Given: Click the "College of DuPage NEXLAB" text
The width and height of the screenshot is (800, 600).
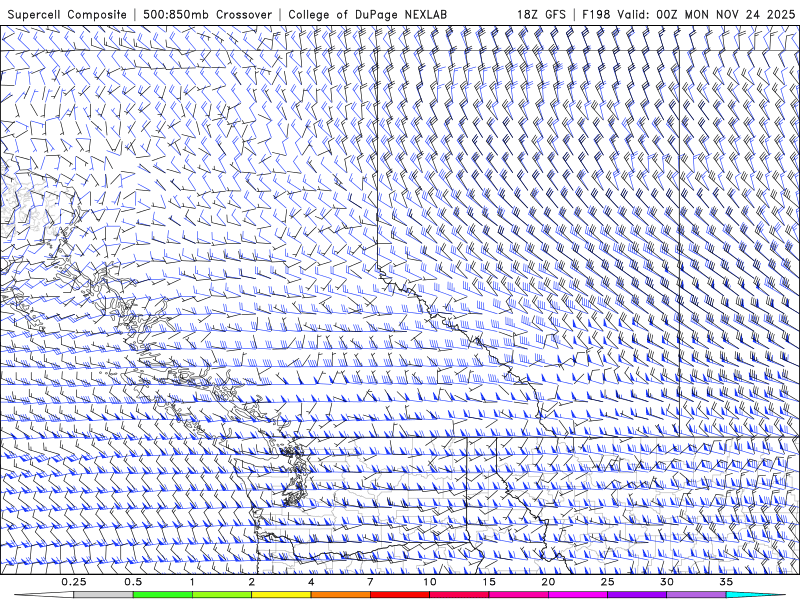Looking at the screenshot, I should coord(368,14).
